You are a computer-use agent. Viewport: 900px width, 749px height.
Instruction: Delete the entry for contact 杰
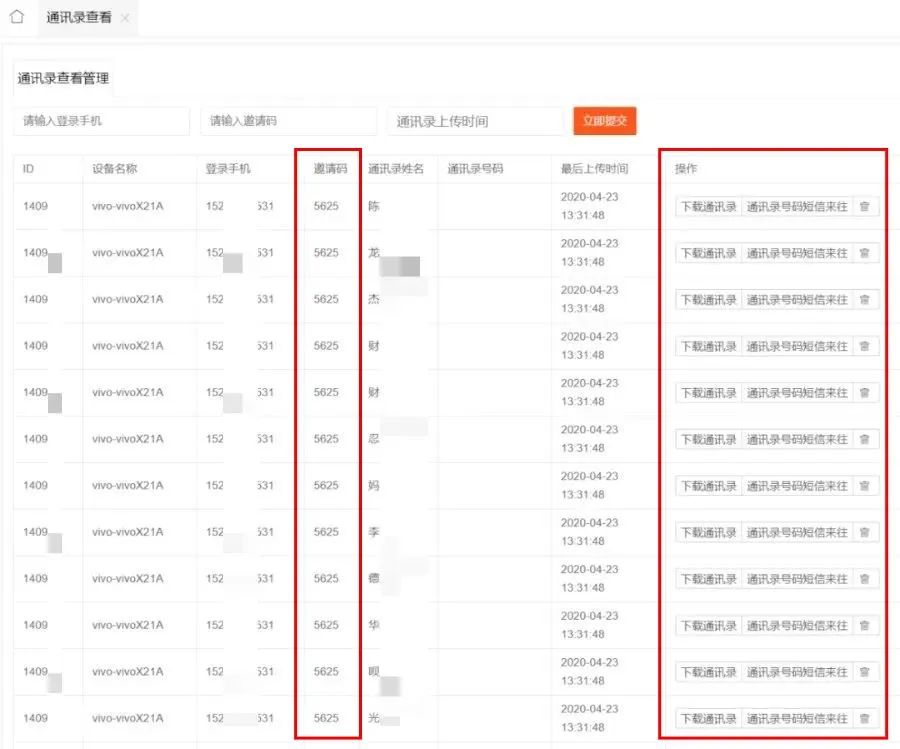tap(865, 300)
